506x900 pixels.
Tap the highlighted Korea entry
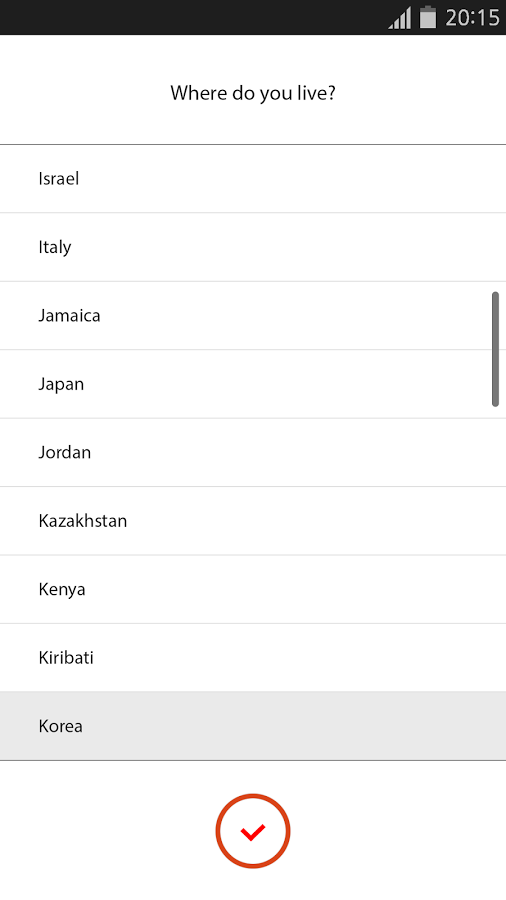coord(253,726)
